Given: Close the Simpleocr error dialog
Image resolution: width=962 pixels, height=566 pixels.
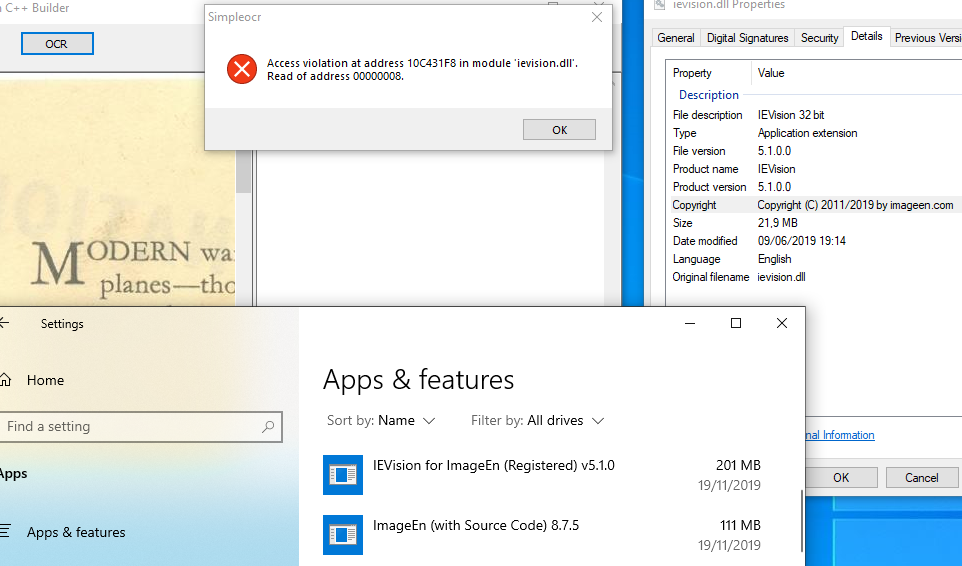Looking at the screenshot, I should (x=596, y=17).
